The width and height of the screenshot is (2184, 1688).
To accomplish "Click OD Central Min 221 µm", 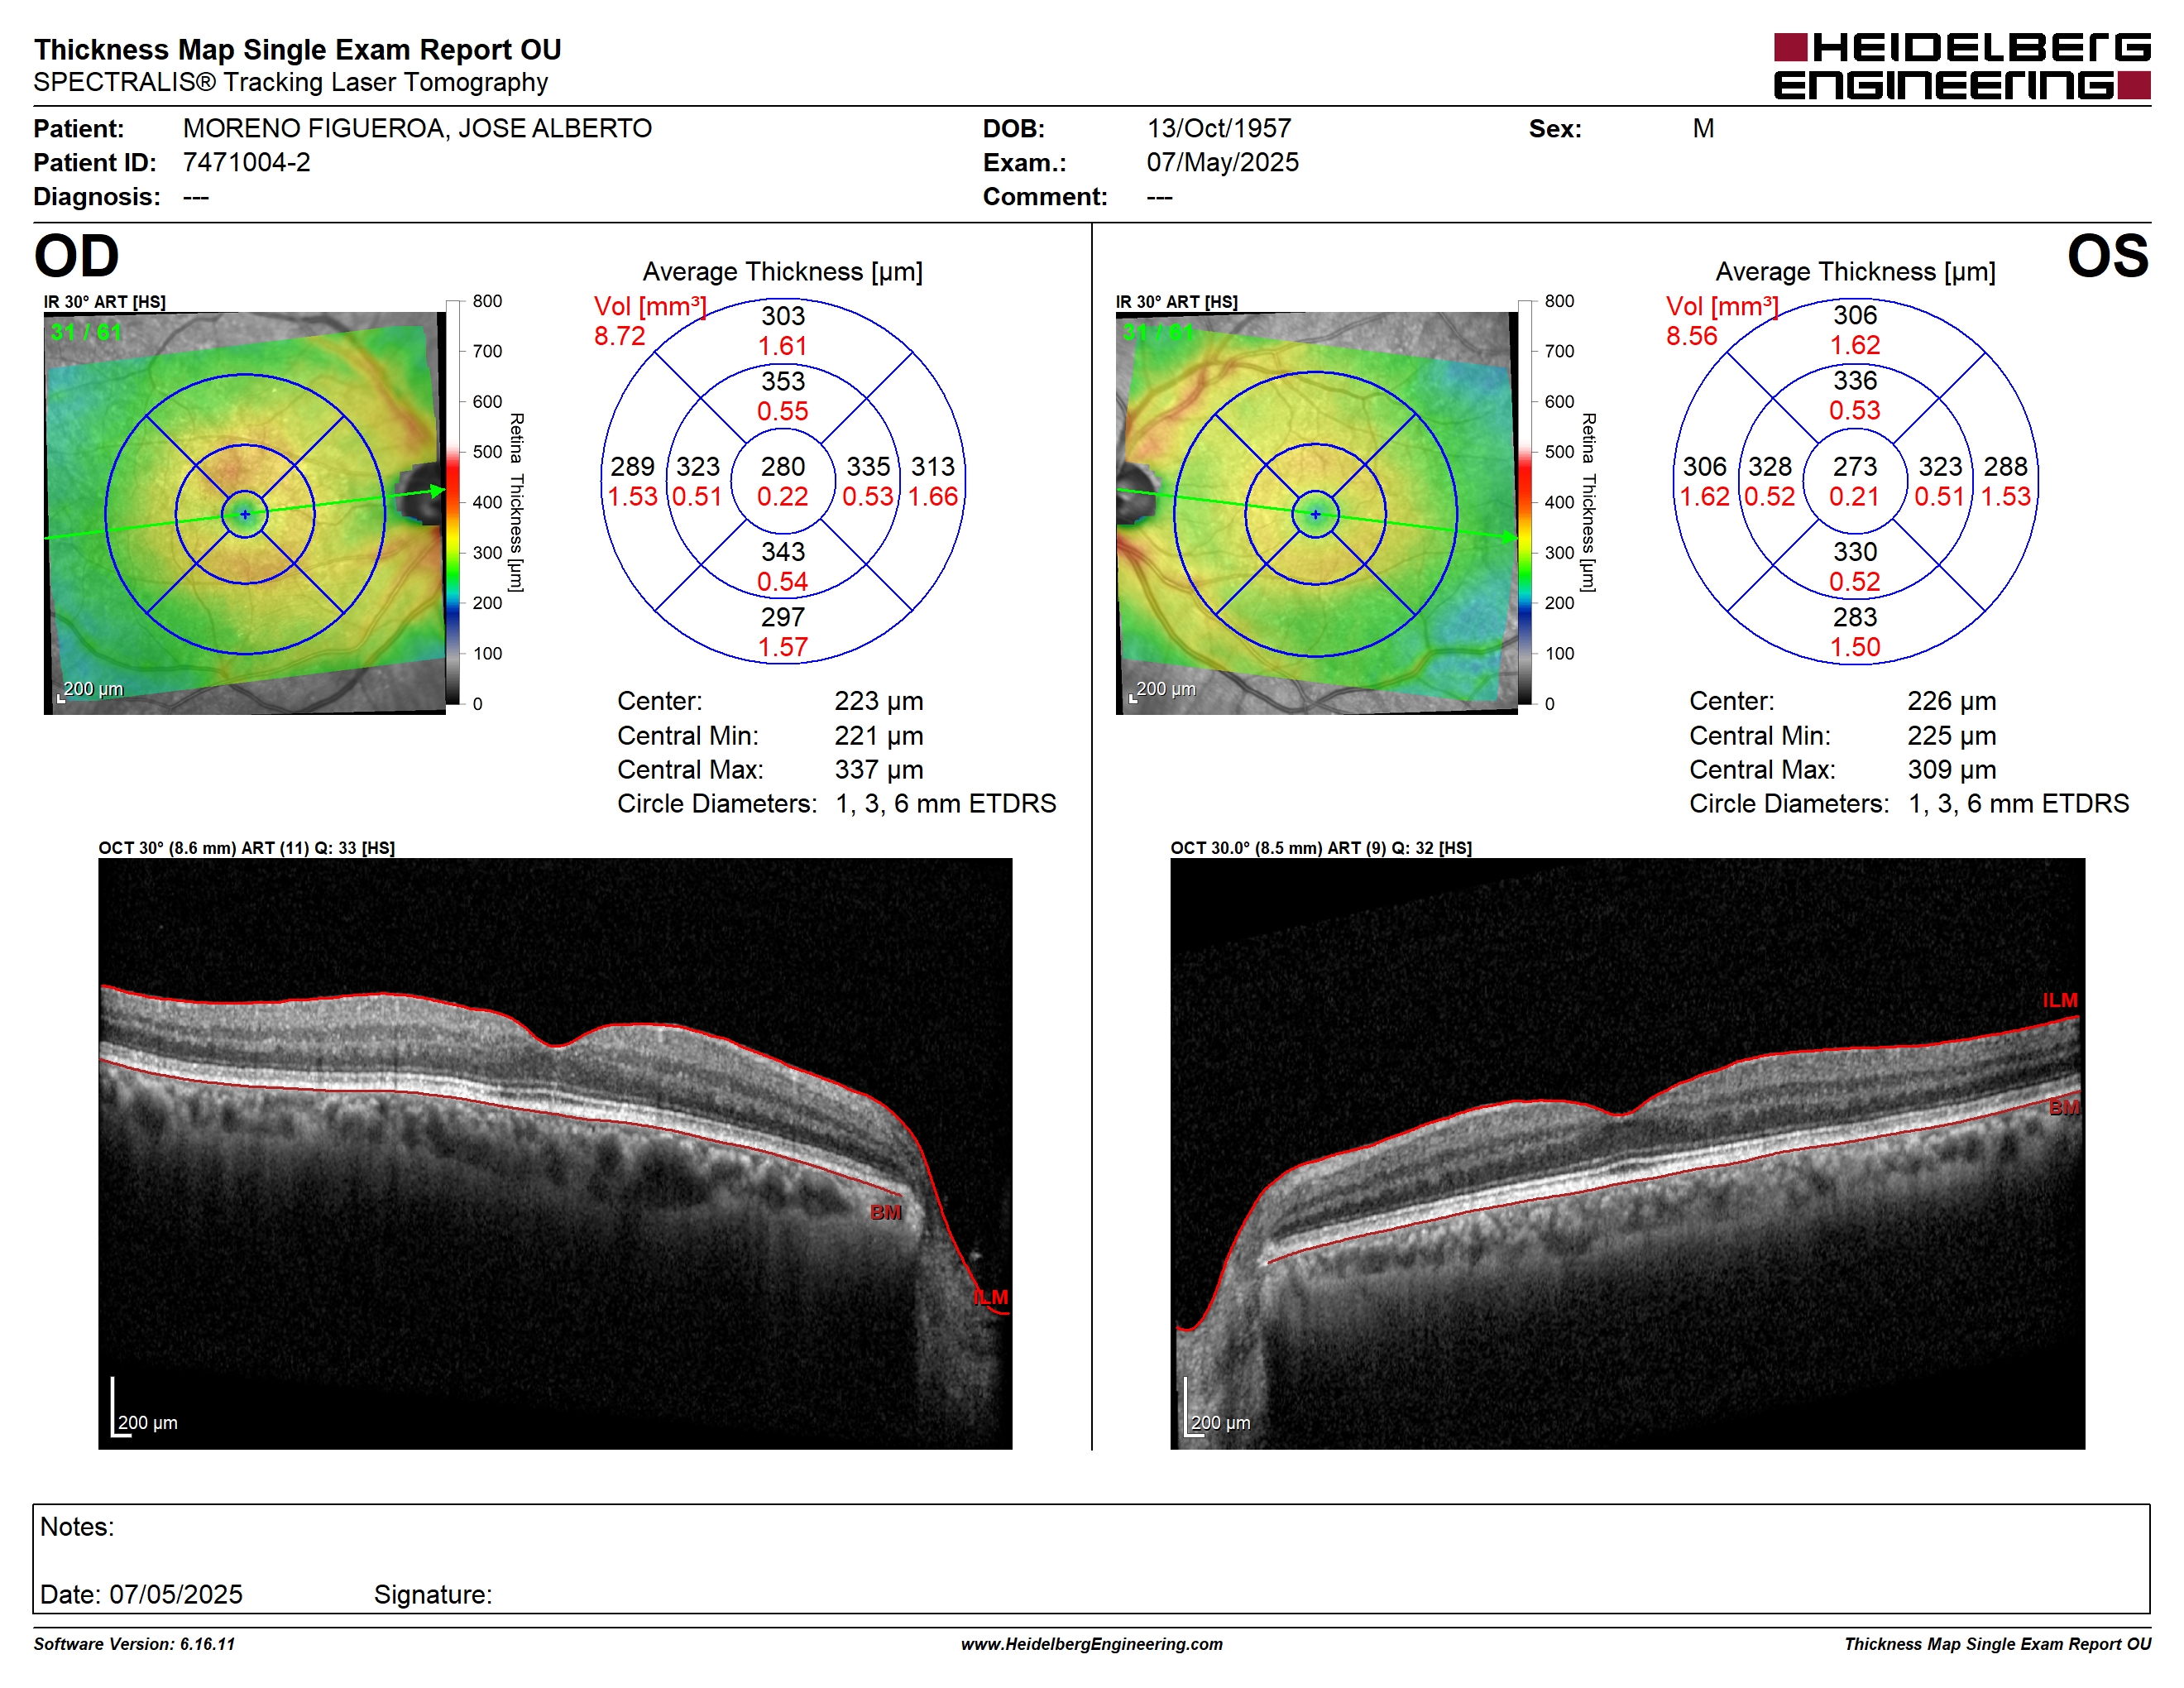I will (x=878, y=736).
